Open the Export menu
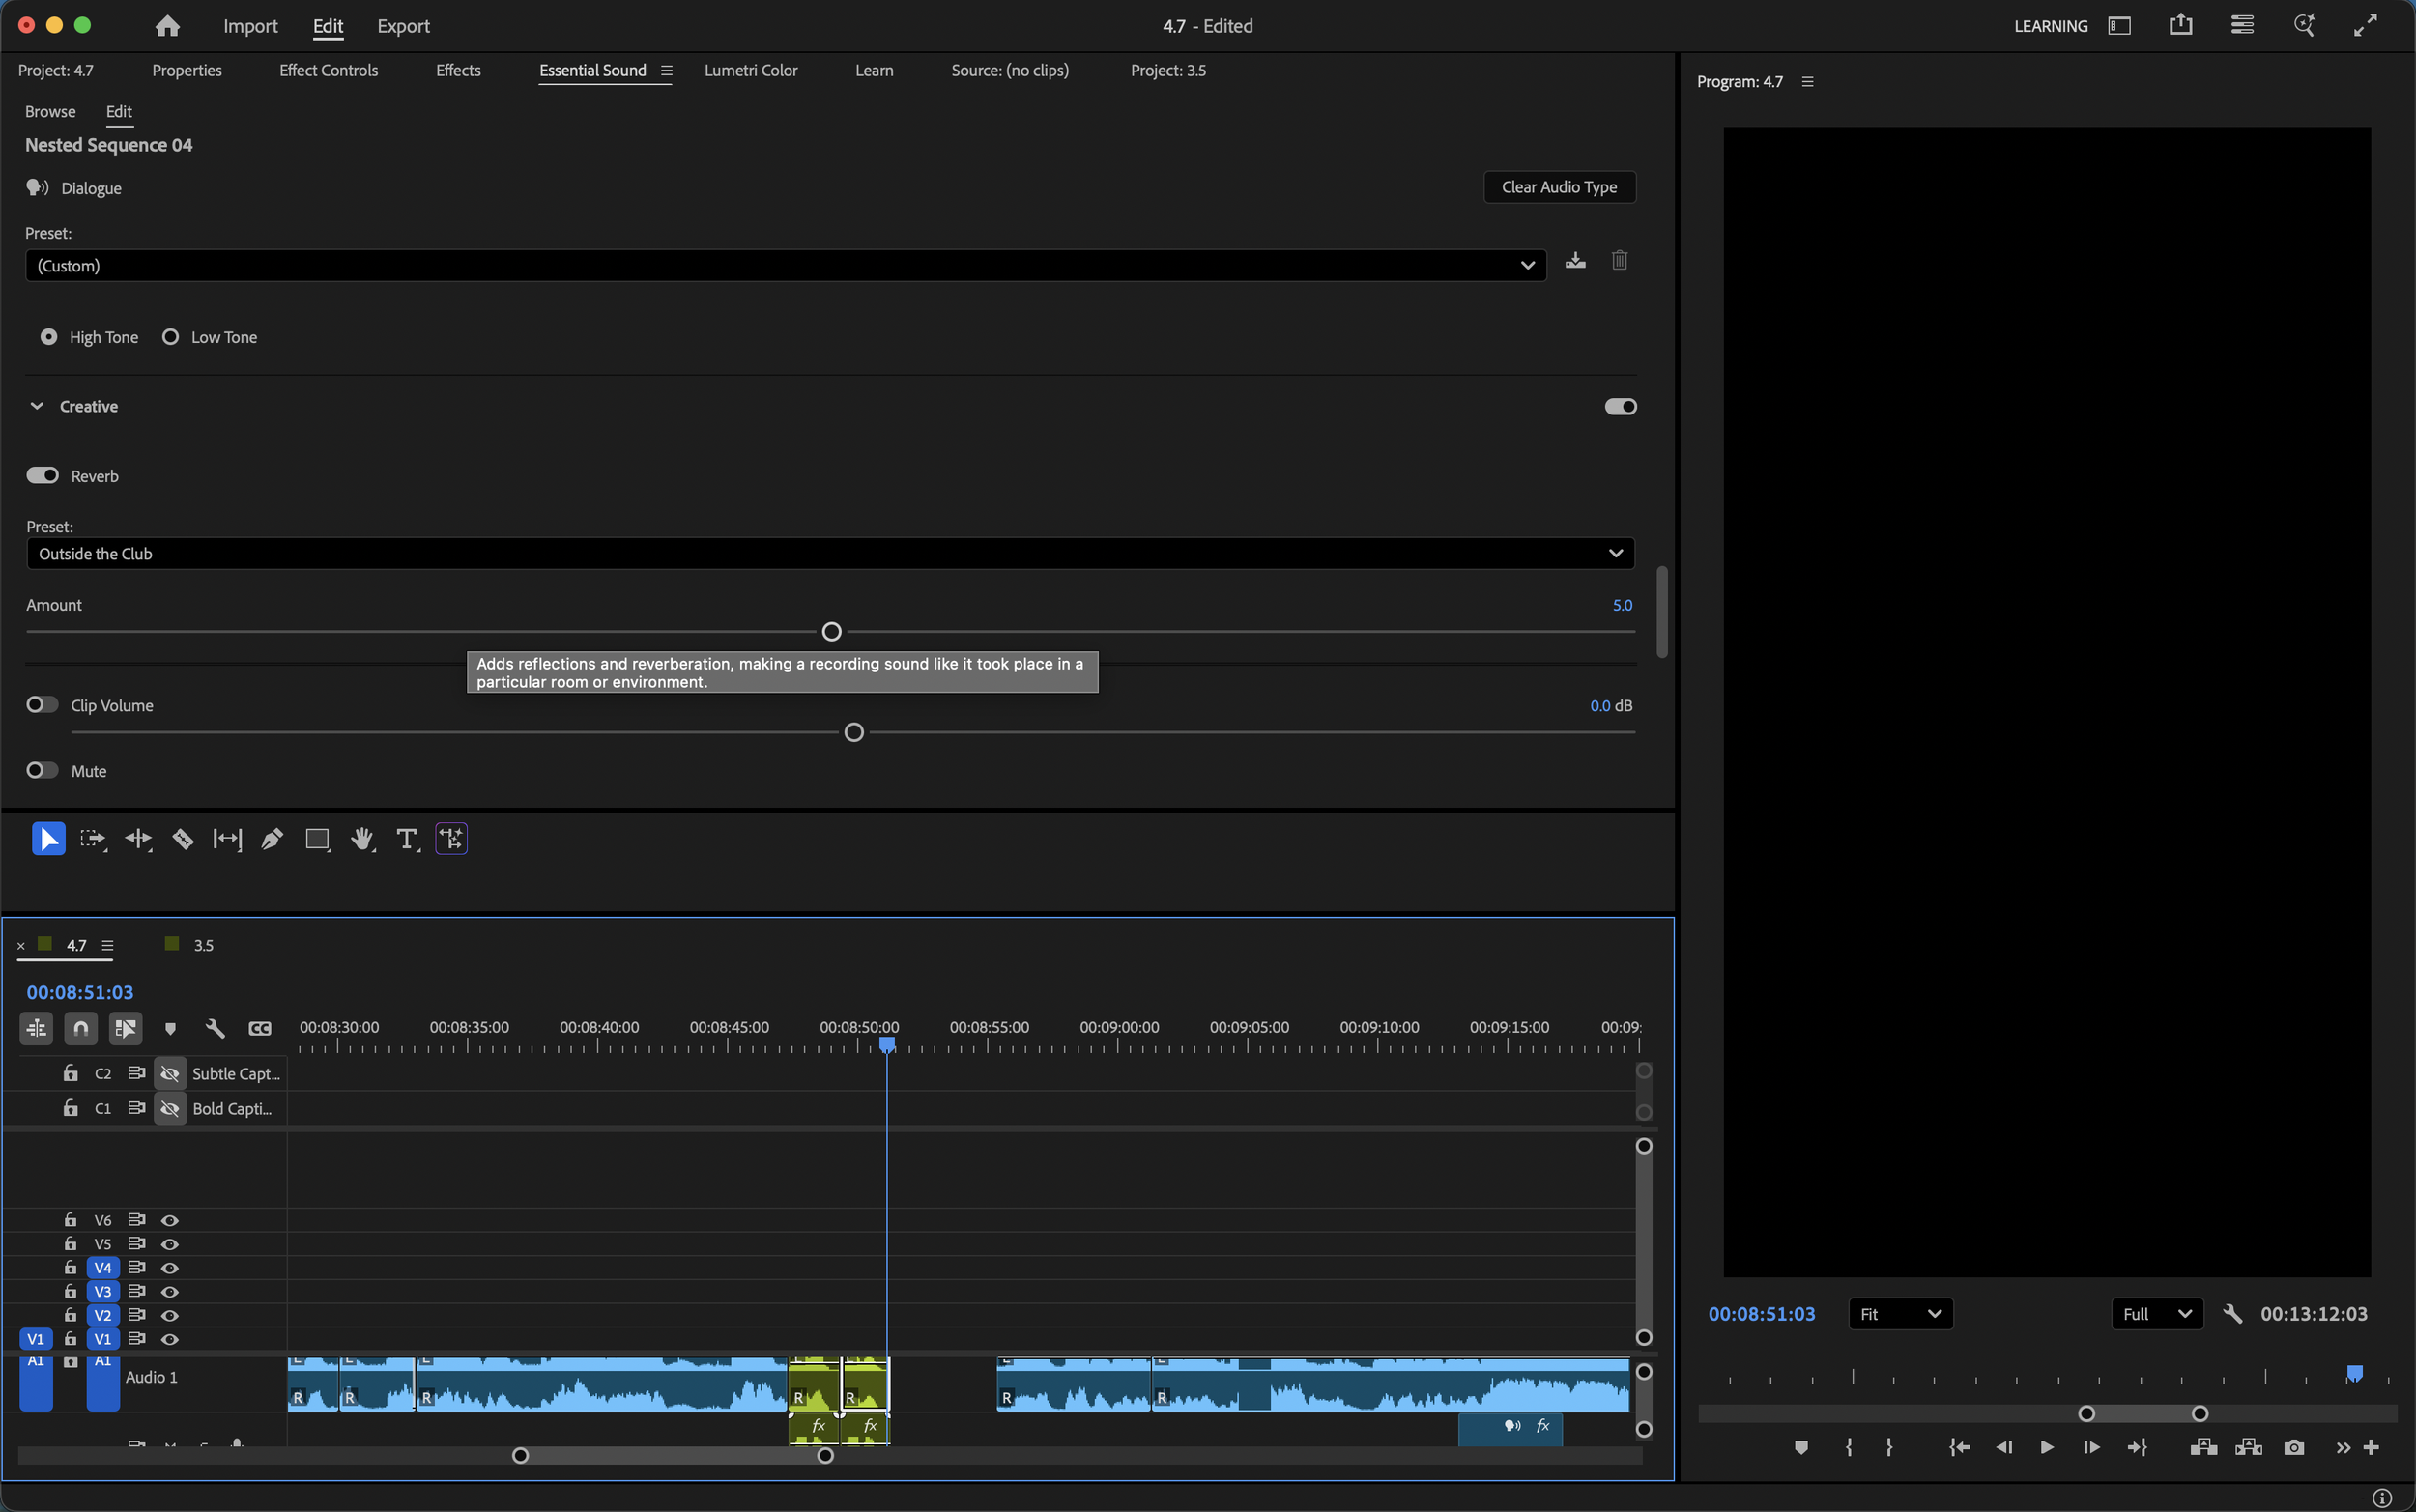Screen dimensions: 2416x1512 pos(403,26)
